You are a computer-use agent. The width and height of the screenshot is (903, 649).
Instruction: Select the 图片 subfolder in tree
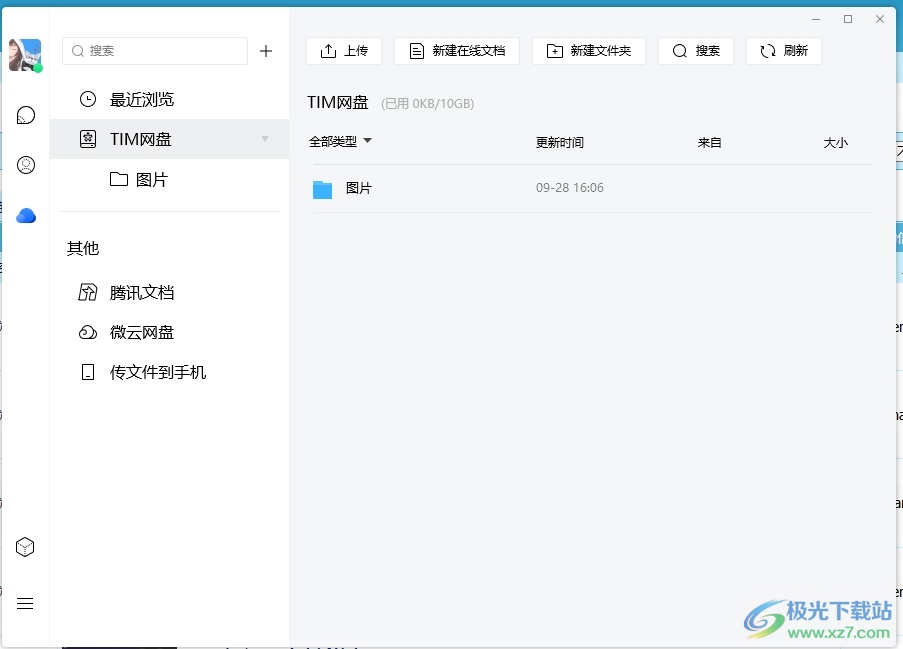[151, 179]
